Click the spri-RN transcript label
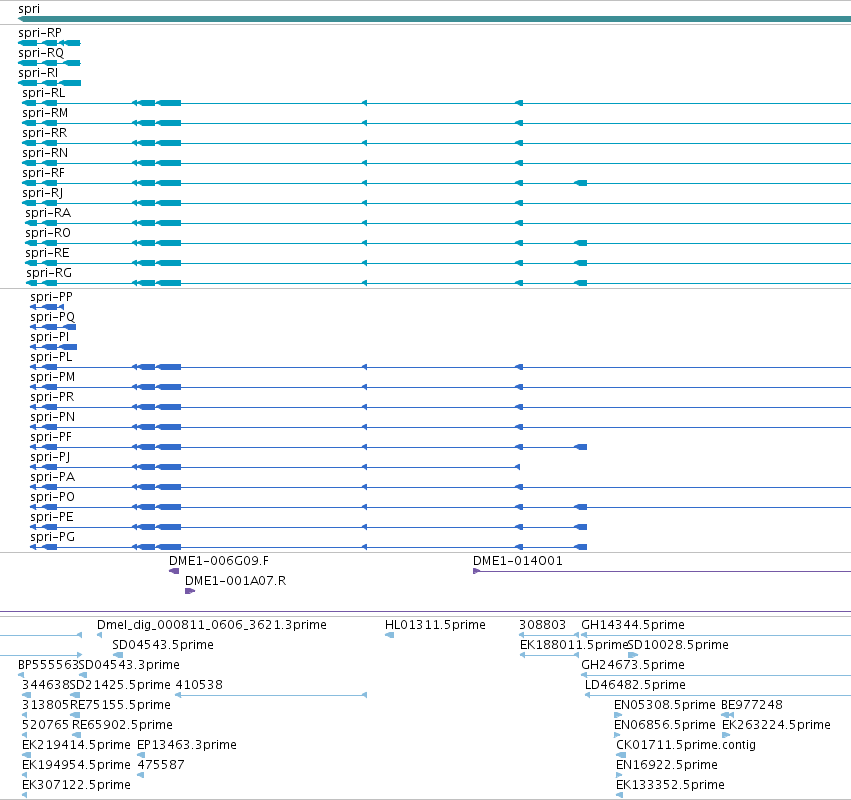 45,153
